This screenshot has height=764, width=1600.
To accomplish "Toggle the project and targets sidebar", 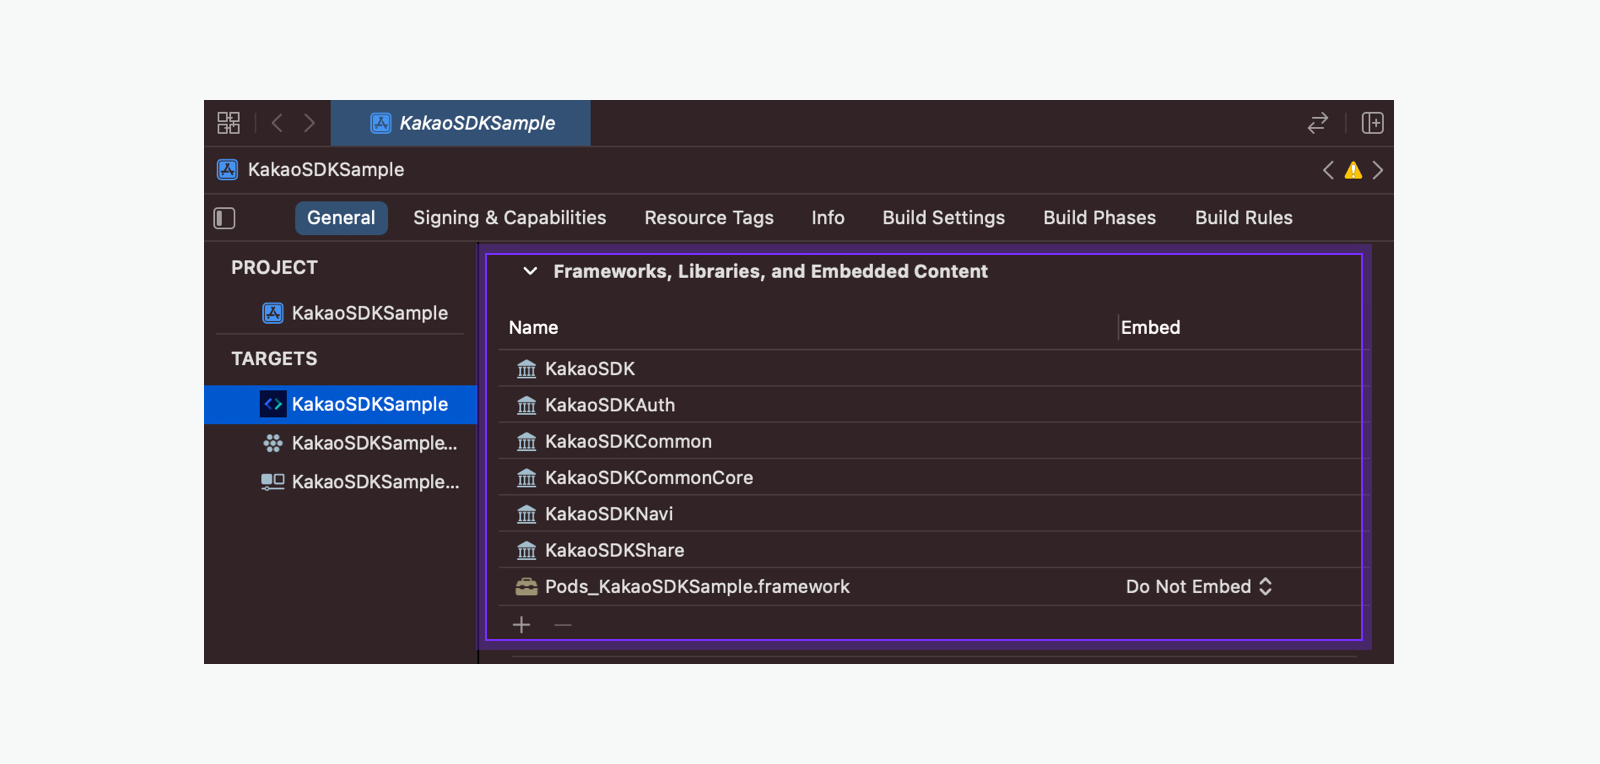I will coord(225,218).
